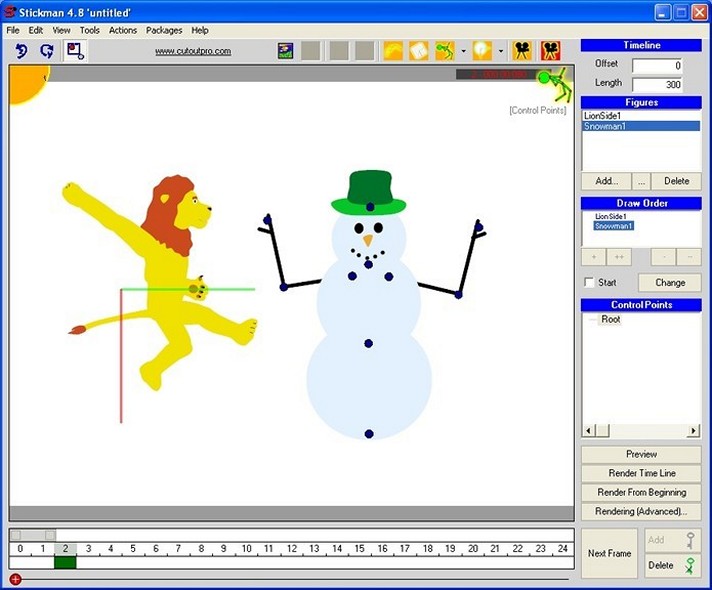Screen dimensions: 712x590
Task: Select the snowman's left hand control point
Action: (267, 221)
